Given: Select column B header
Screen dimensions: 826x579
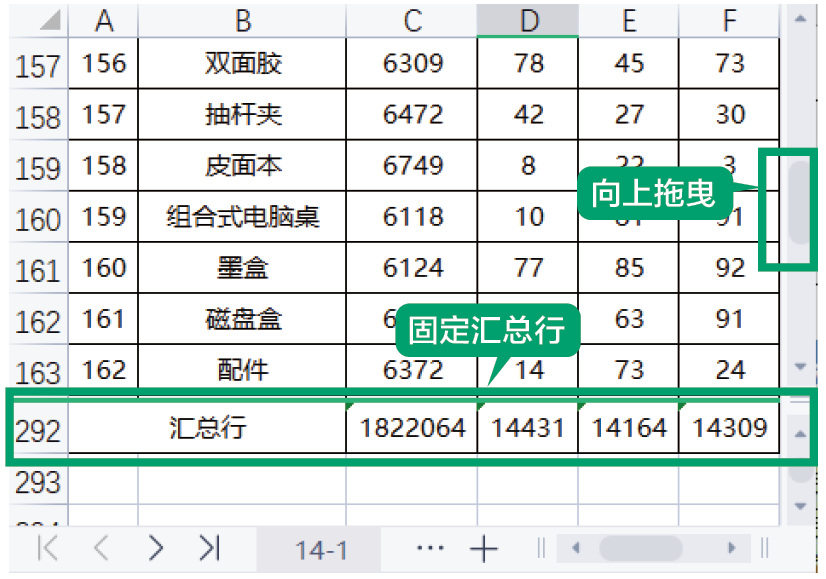Looking at the screenshot, I should point(242,21).
